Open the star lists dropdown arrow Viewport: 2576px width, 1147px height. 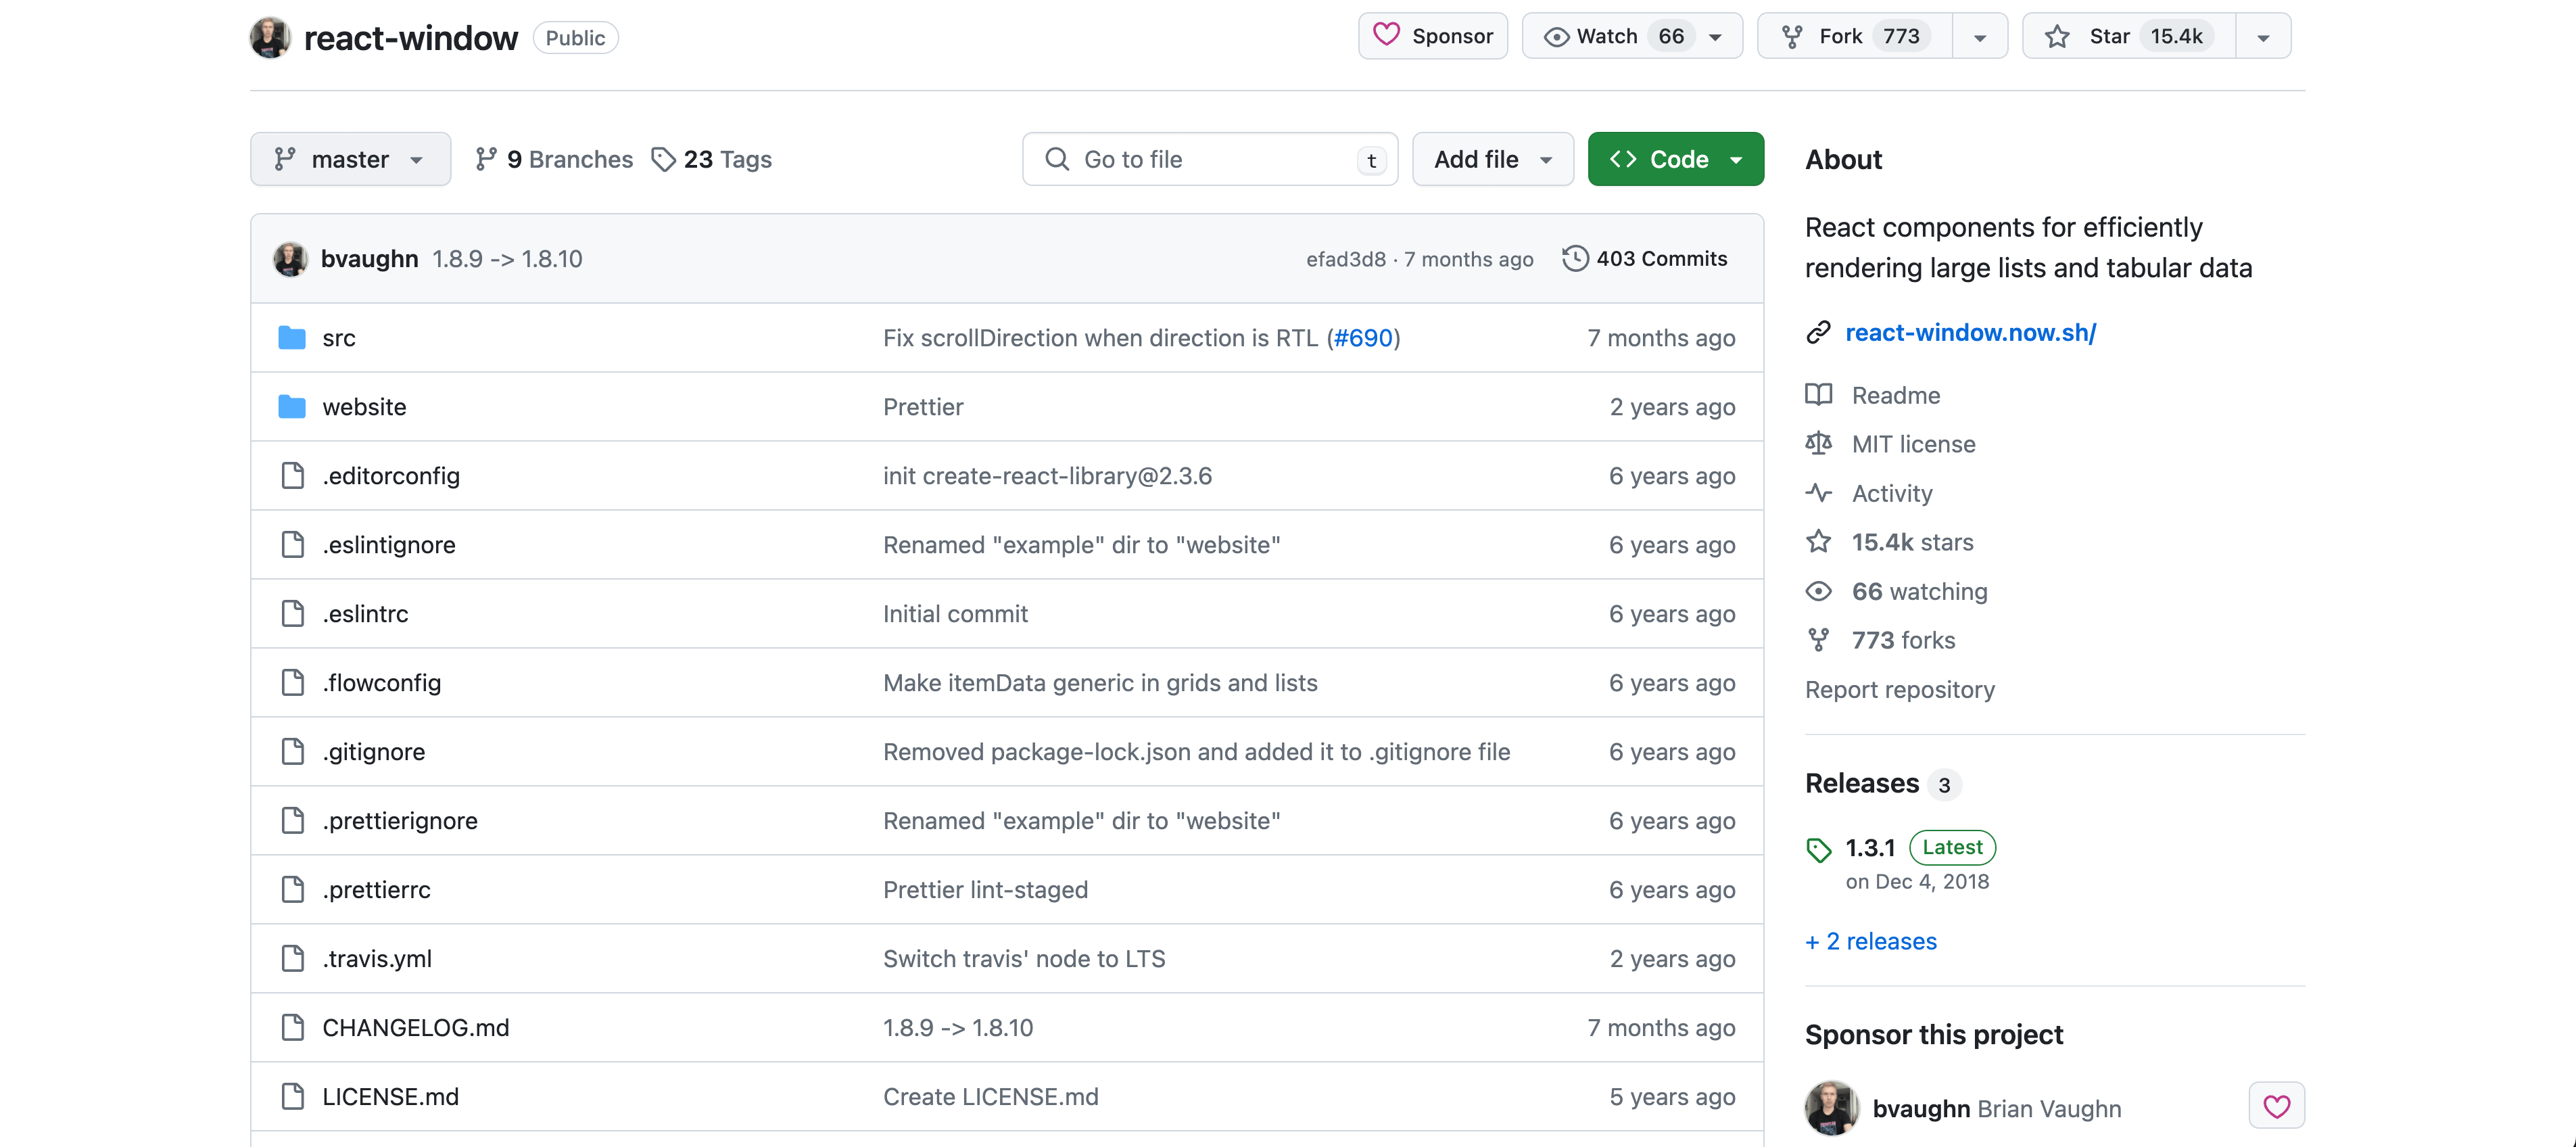click(2263, 37)
